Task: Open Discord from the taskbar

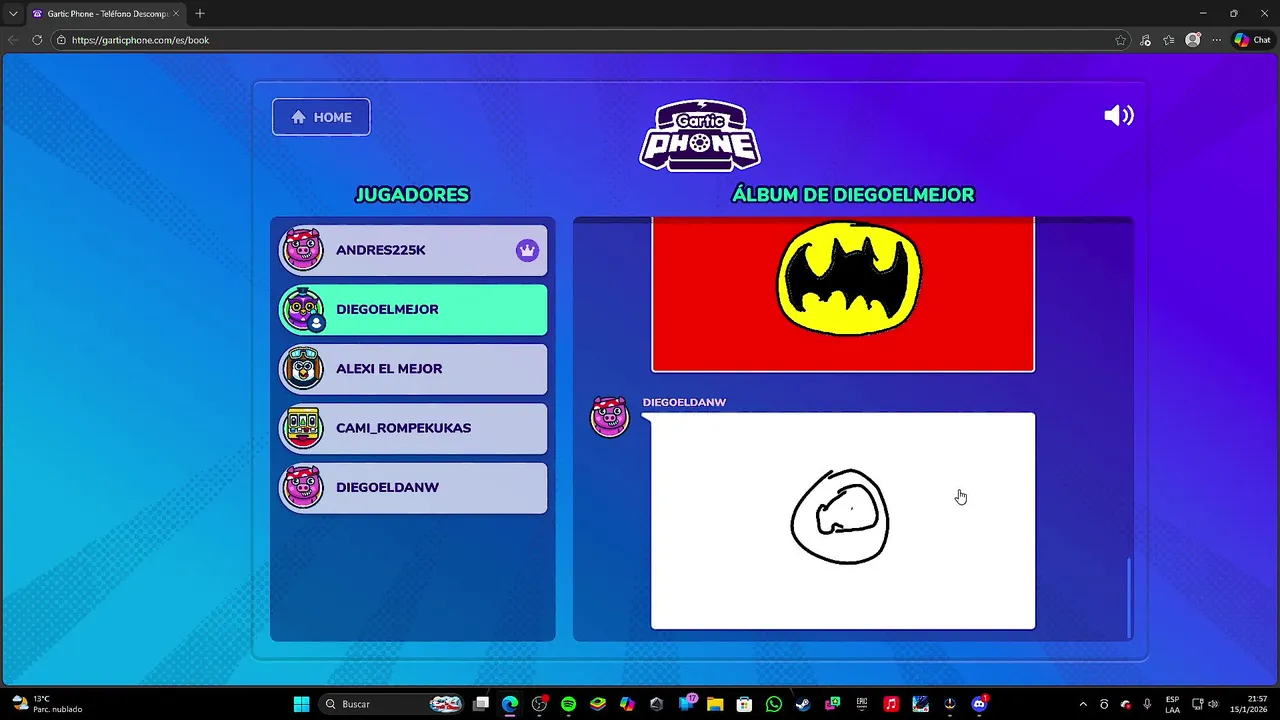Action: 979,704
